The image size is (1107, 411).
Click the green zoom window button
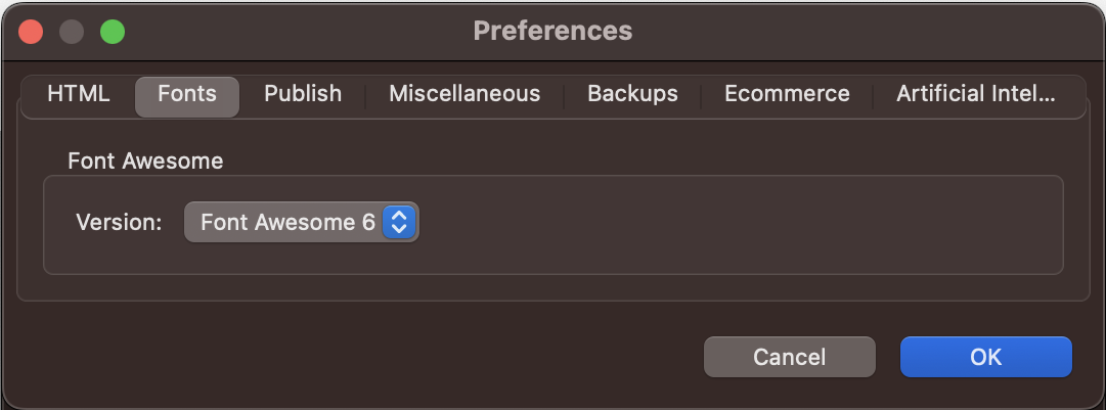(112, 31)
